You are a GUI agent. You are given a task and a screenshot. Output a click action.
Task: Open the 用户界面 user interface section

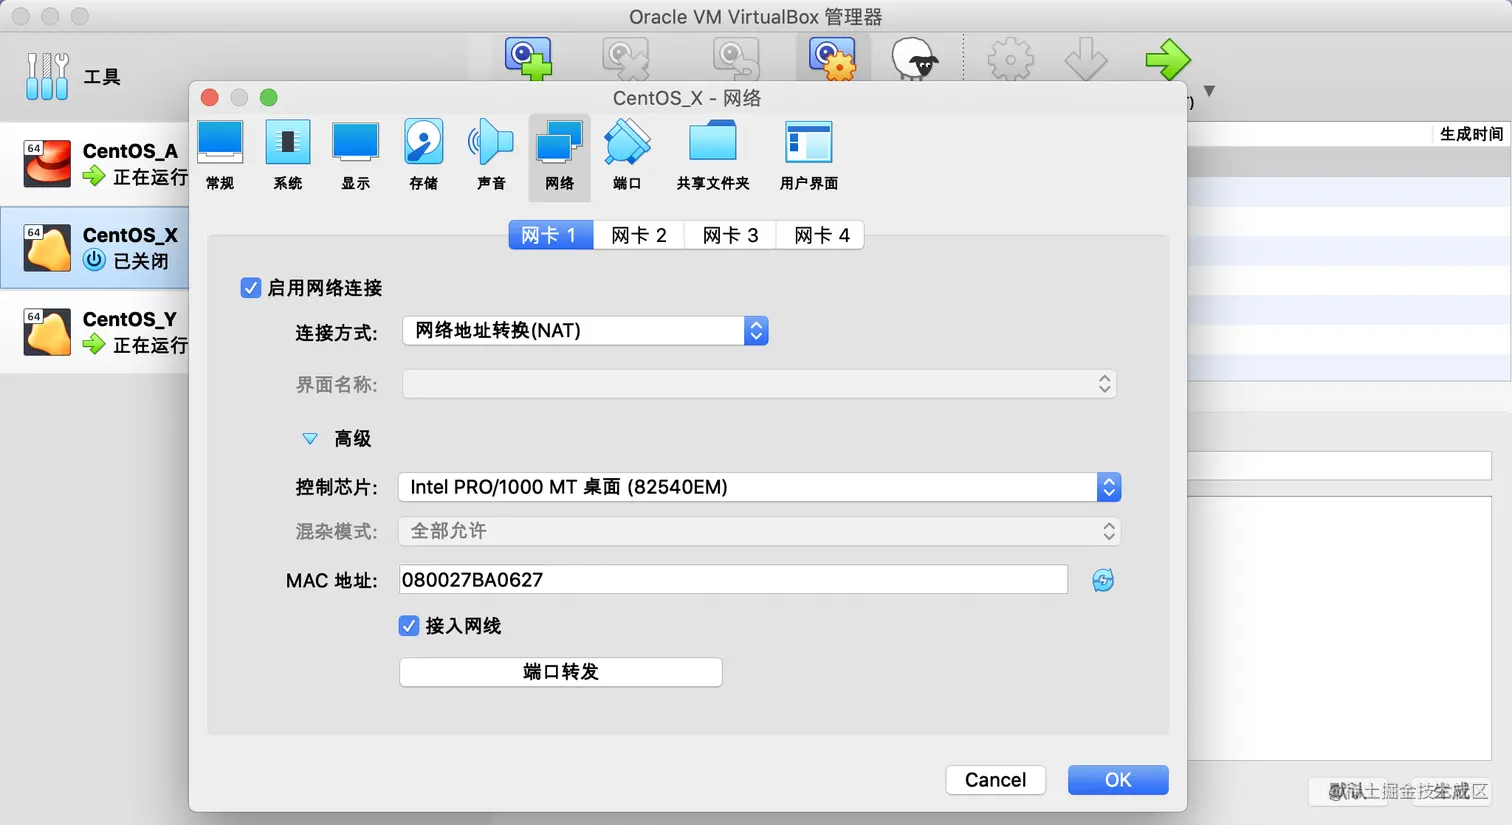(809, 155)
